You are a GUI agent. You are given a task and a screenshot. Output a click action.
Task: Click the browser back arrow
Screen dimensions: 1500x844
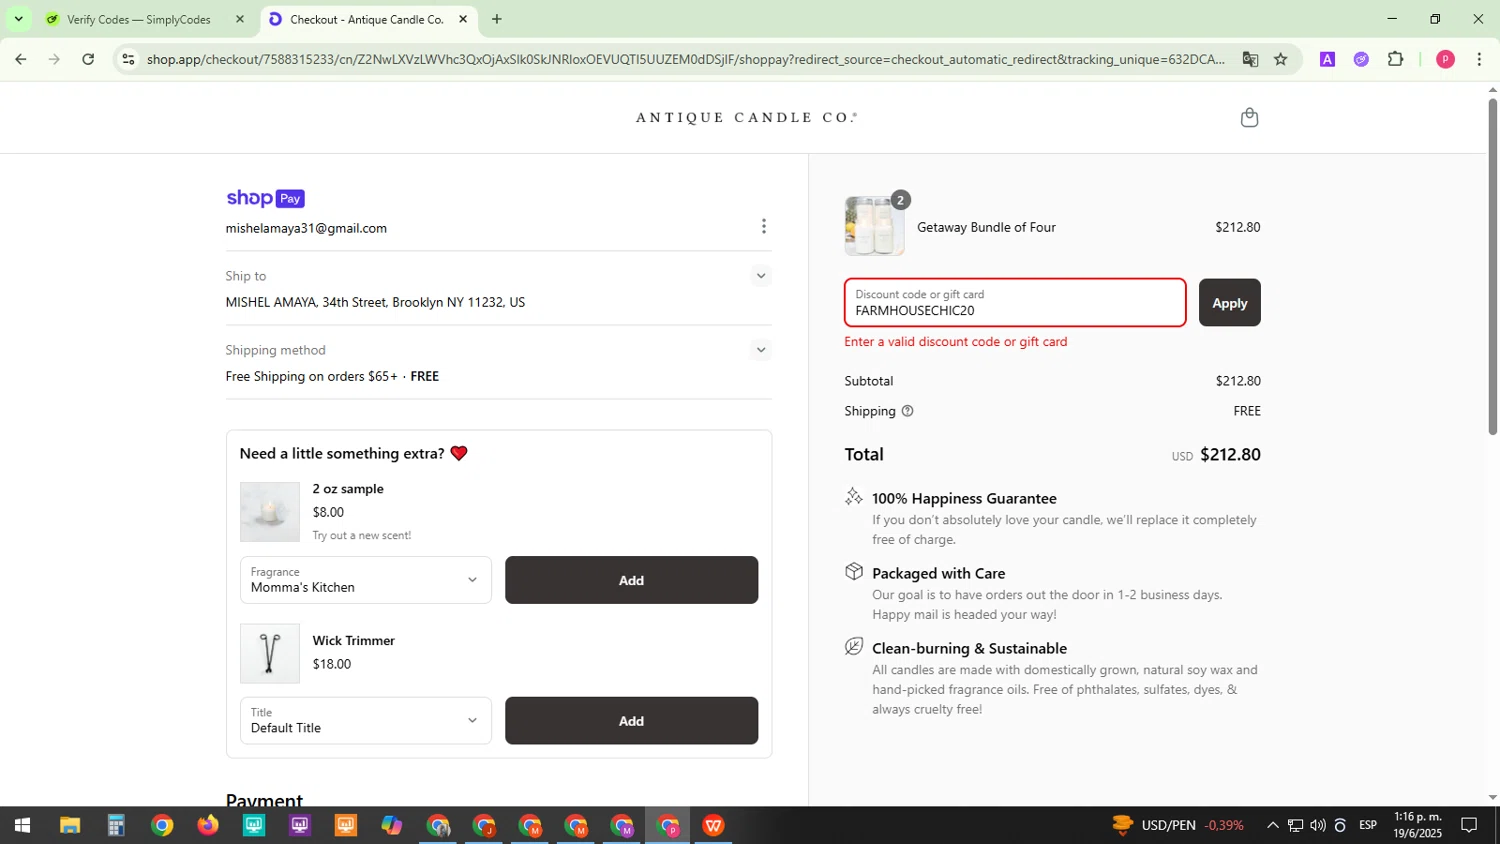tap(20, 59)
